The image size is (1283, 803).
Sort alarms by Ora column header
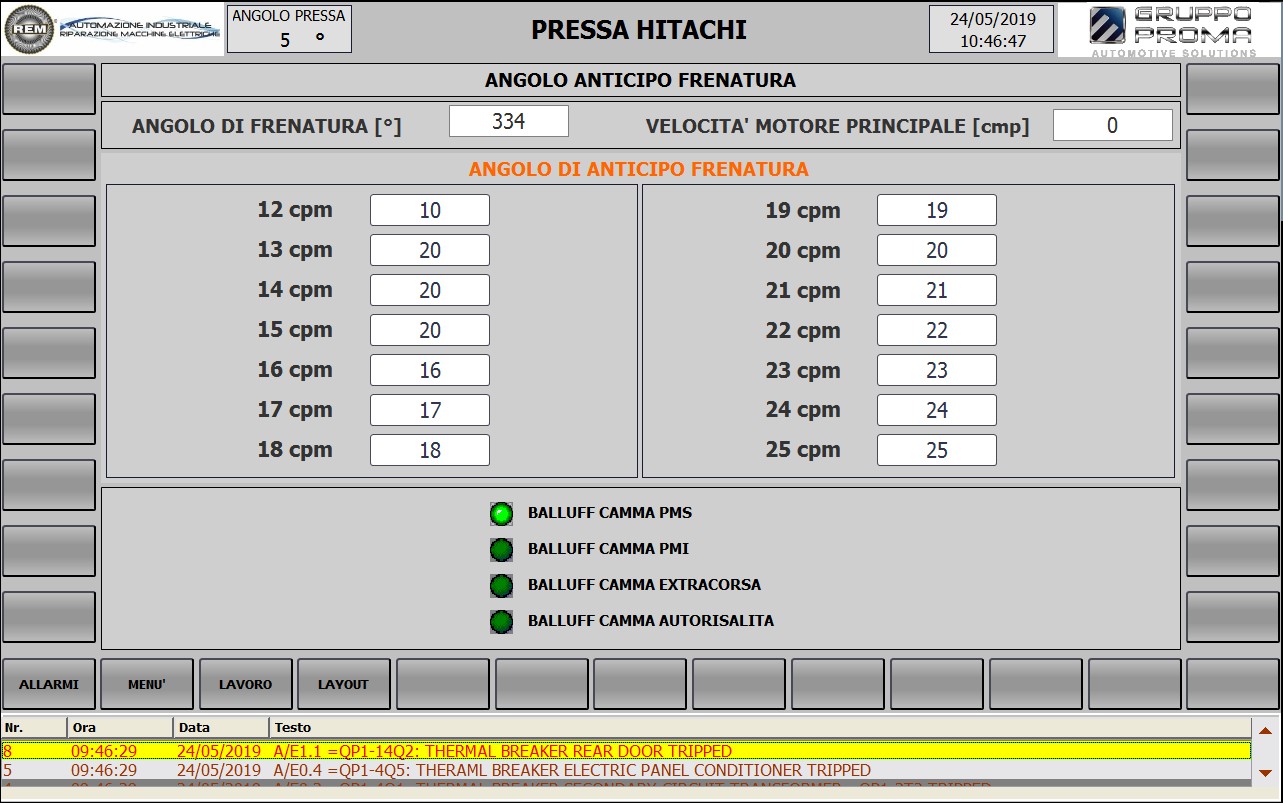120,727
